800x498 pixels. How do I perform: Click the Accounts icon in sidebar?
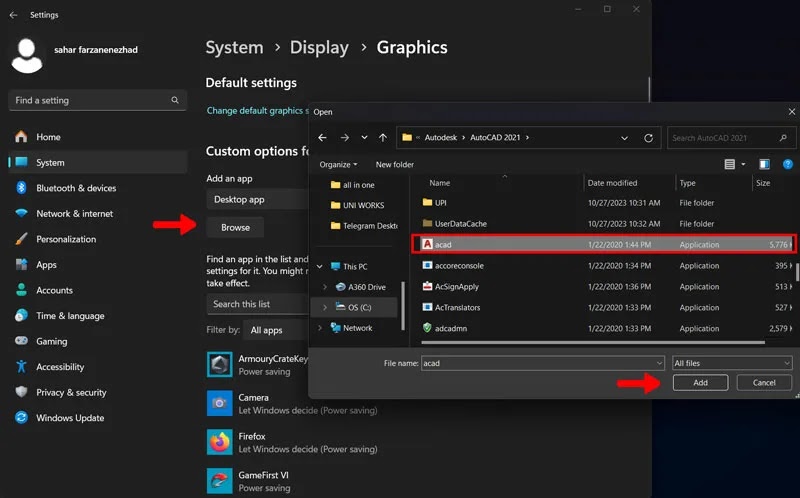coord(21,290)
